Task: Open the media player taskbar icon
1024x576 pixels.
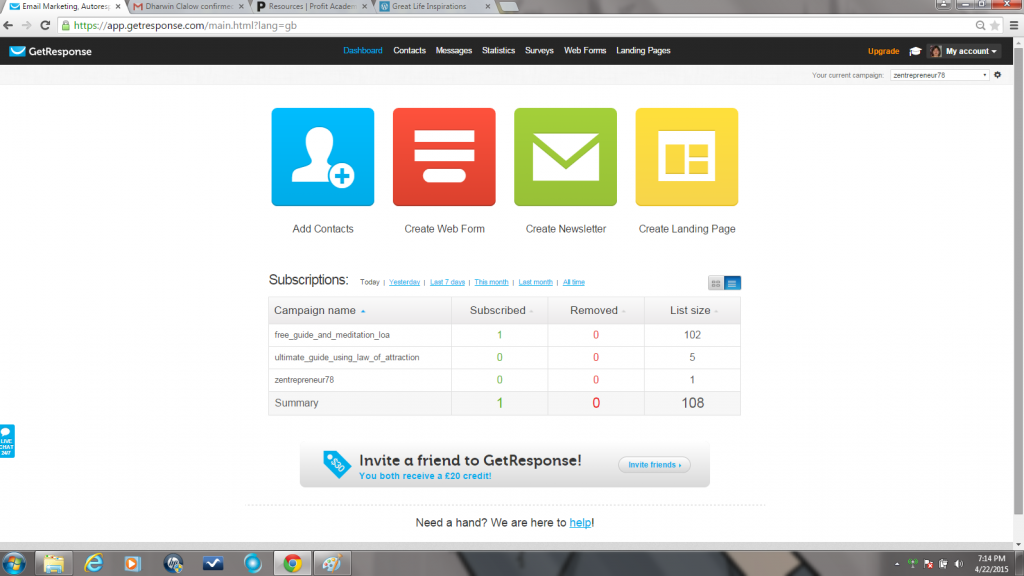Action: coord(133,563)
